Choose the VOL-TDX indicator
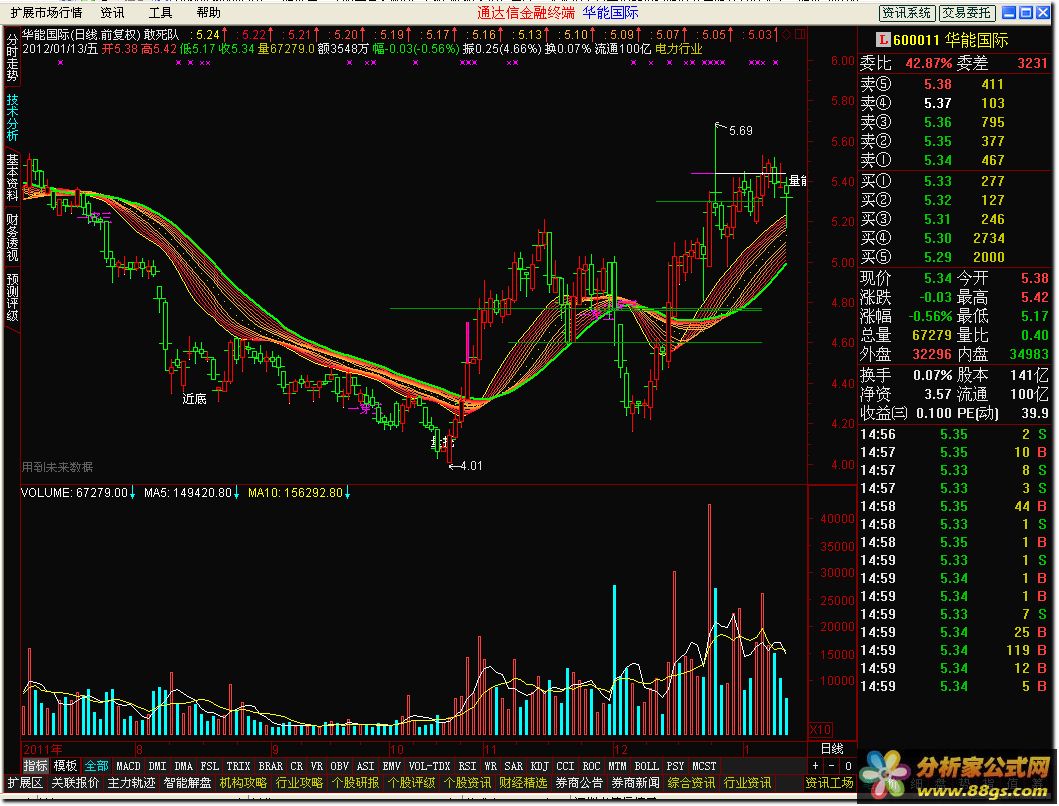1059x806 pixels. [430, 766]
